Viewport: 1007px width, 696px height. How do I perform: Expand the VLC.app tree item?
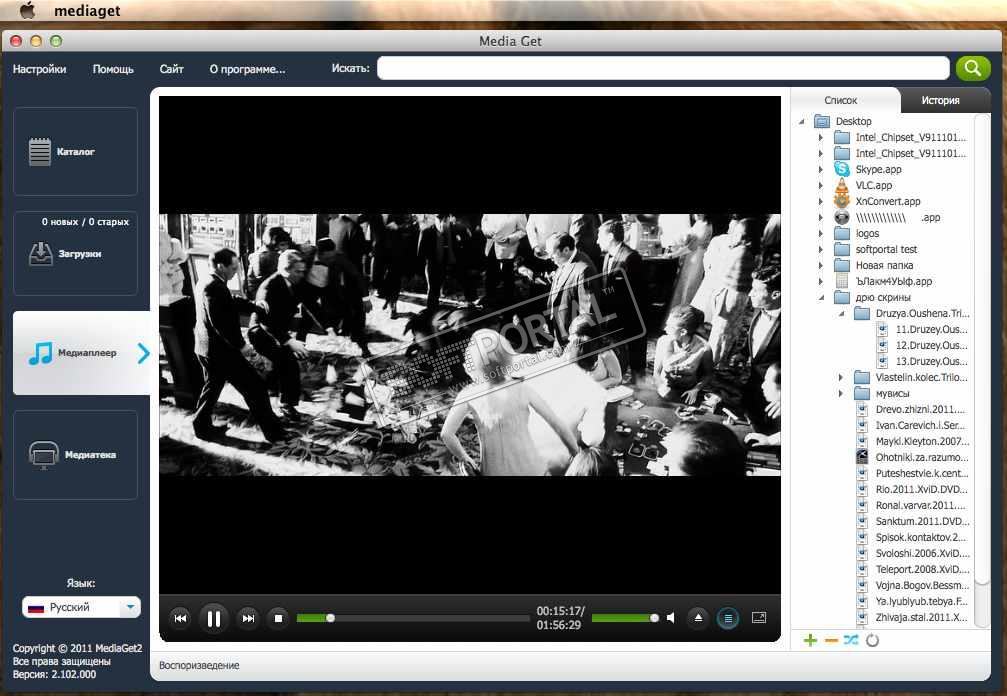pyautogui.click(x=821, y=186)
